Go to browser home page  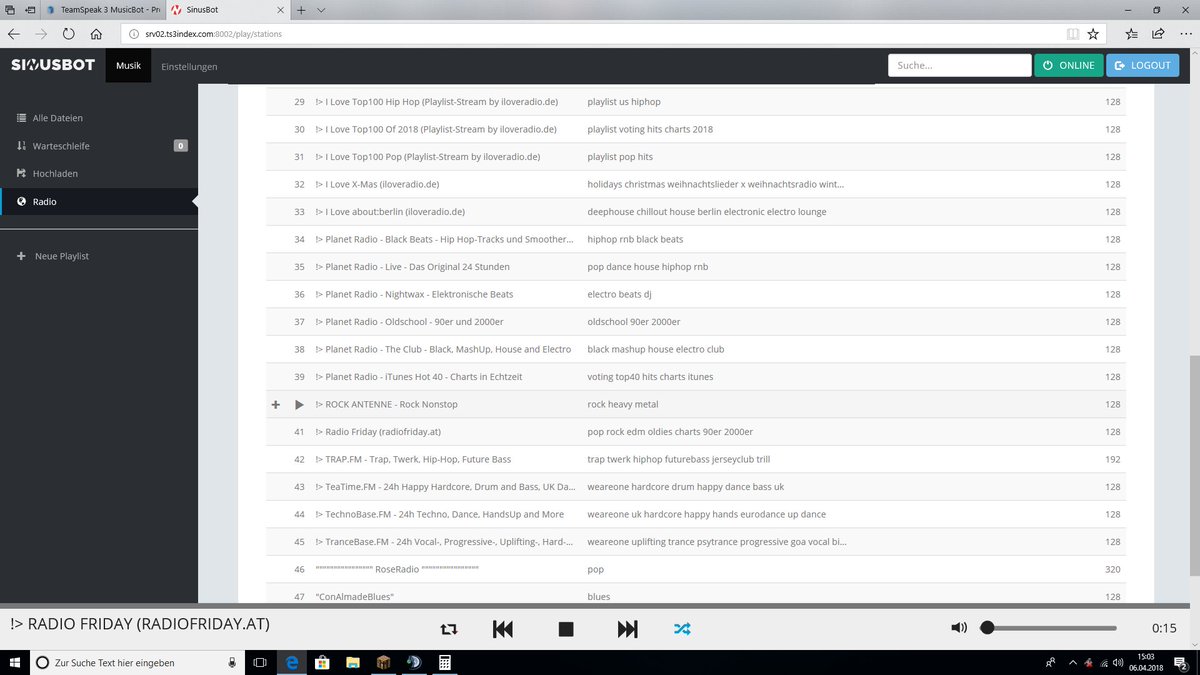click(x=96, y=33)
